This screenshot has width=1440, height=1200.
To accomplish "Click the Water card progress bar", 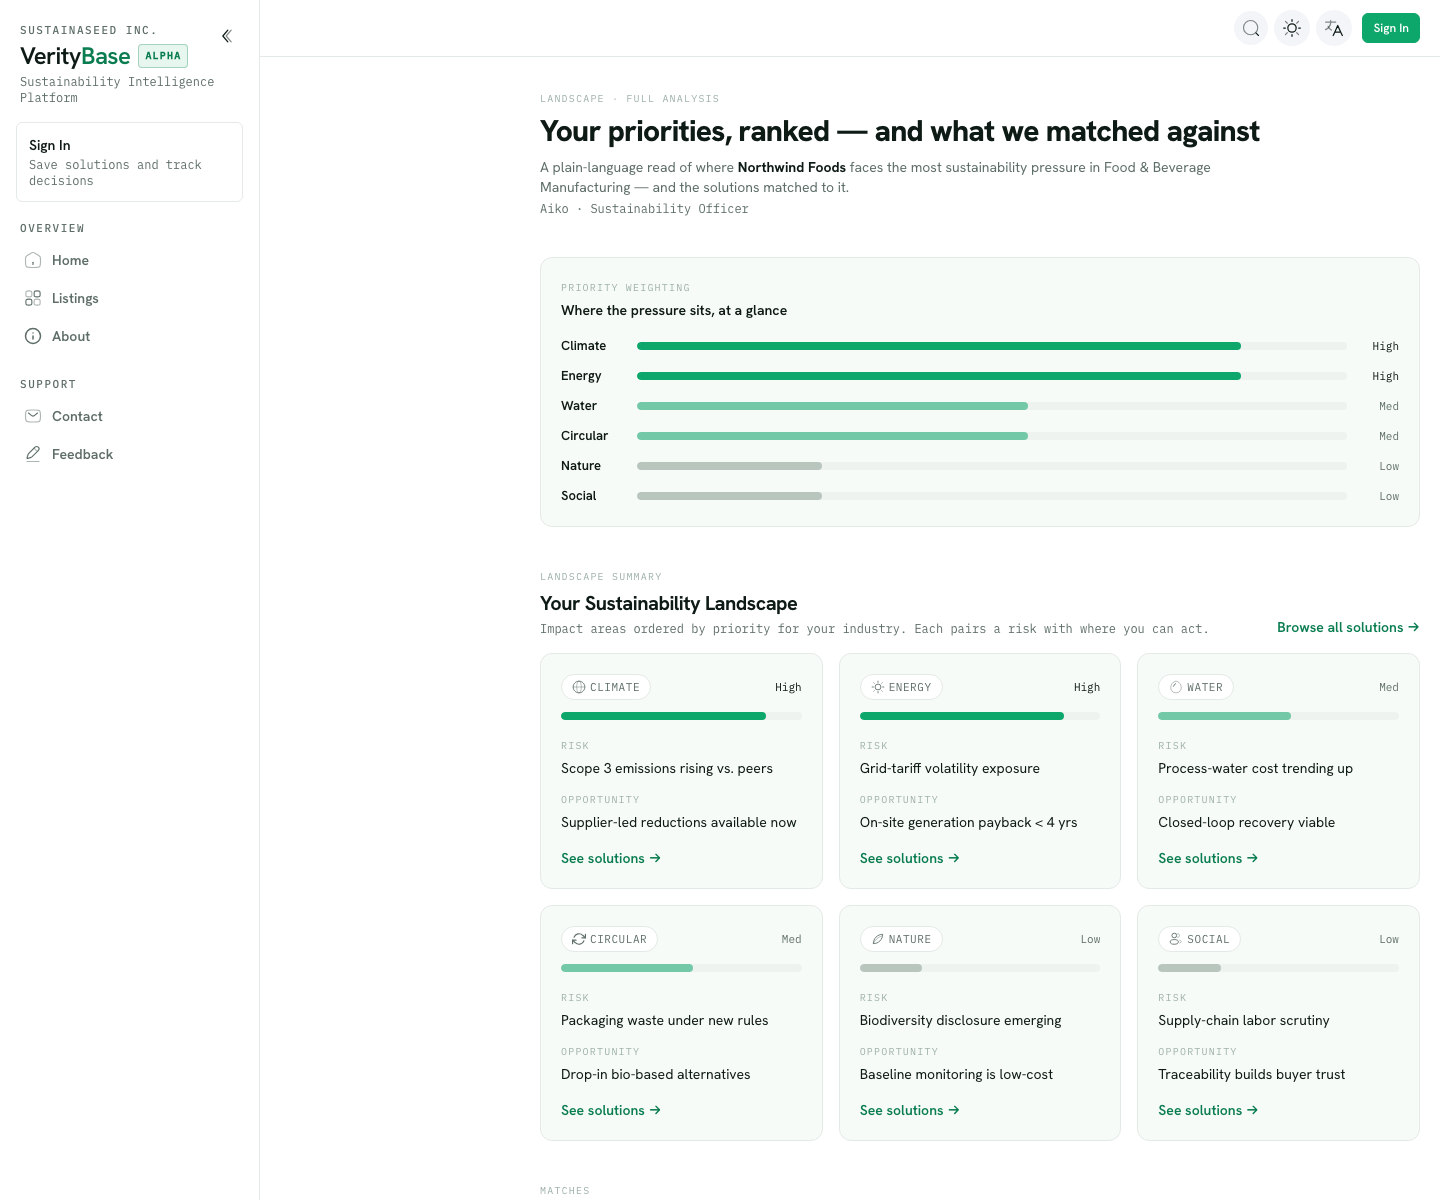I will 1278,716.
